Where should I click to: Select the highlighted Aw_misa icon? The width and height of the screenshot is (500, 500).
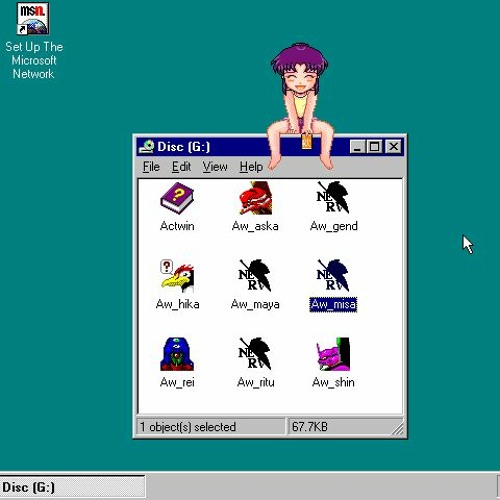click(333, 276)
